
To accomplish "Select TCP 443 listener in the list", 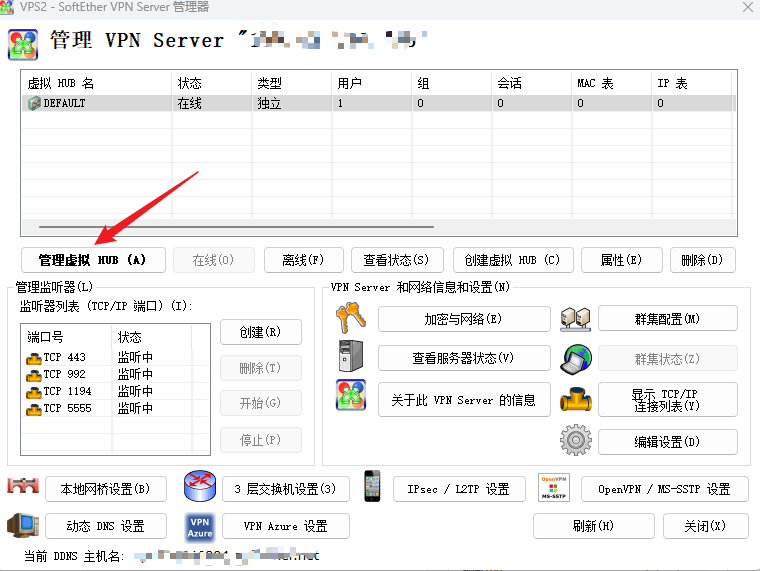I will 64,357.
